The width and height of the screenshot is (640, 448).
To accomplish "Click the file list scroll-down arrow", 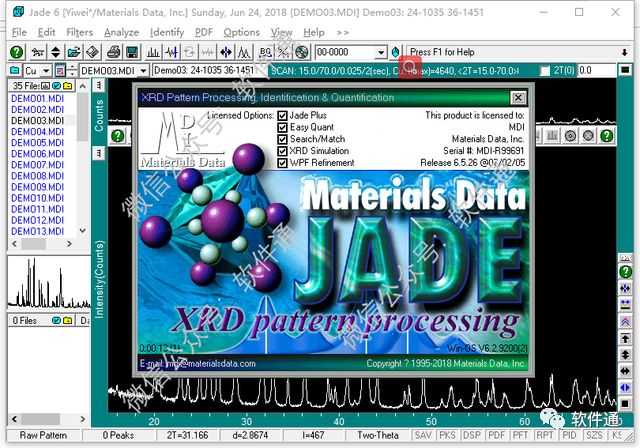I will 83,231.
